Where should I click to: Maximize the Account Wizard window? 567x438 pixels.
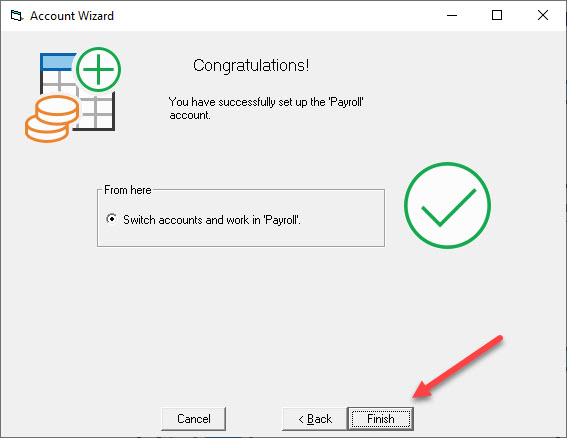pyautogui.click(x=497, y=16)
